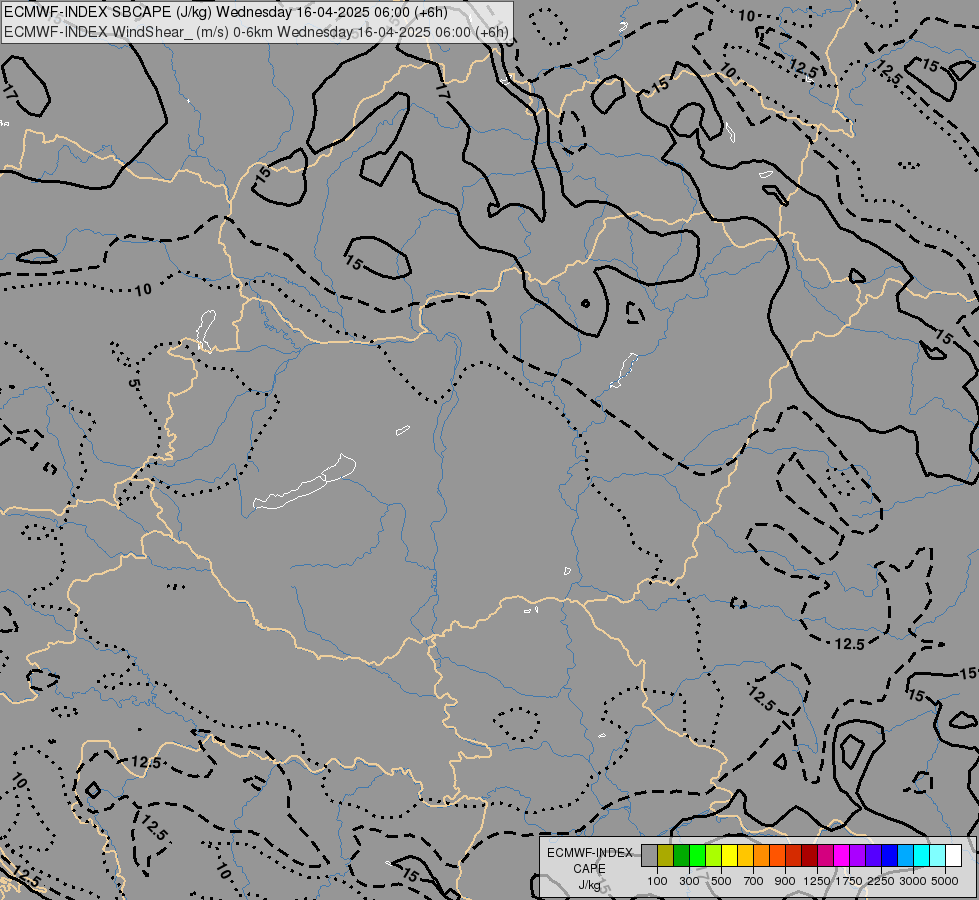The image size is (979, 900).
Task: Pick the dark green legend swatch
Action: [x=681, y=855]
